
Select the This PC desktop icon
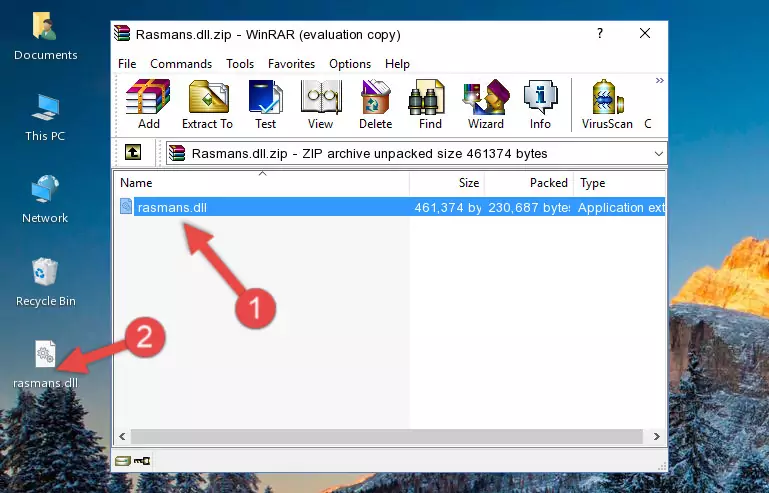(45, 118)
